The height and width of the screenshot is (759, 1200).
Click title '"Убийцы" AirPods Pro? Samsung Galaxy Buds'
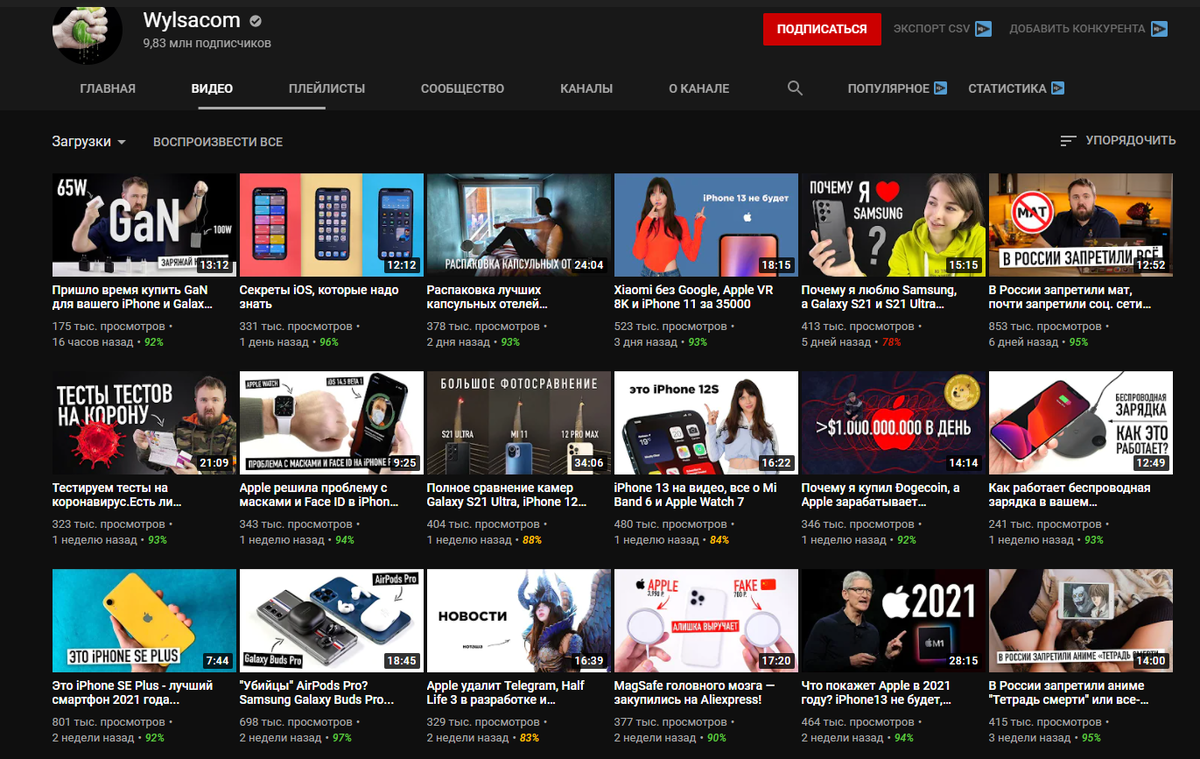317,693
